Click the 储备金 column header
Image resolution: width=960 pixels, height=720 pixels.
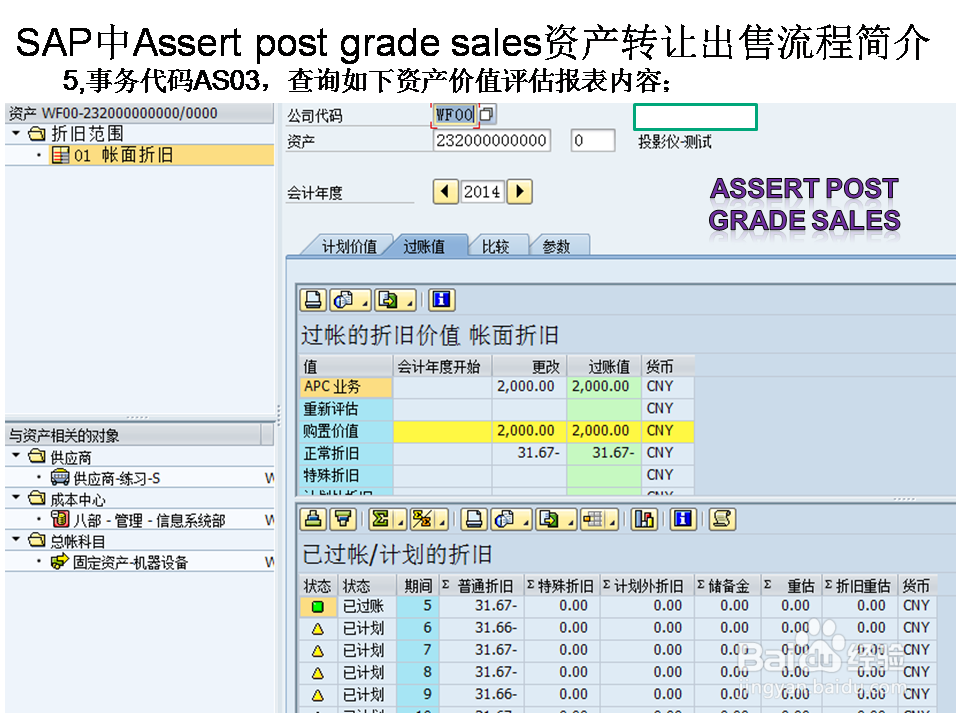coord(727,586)
